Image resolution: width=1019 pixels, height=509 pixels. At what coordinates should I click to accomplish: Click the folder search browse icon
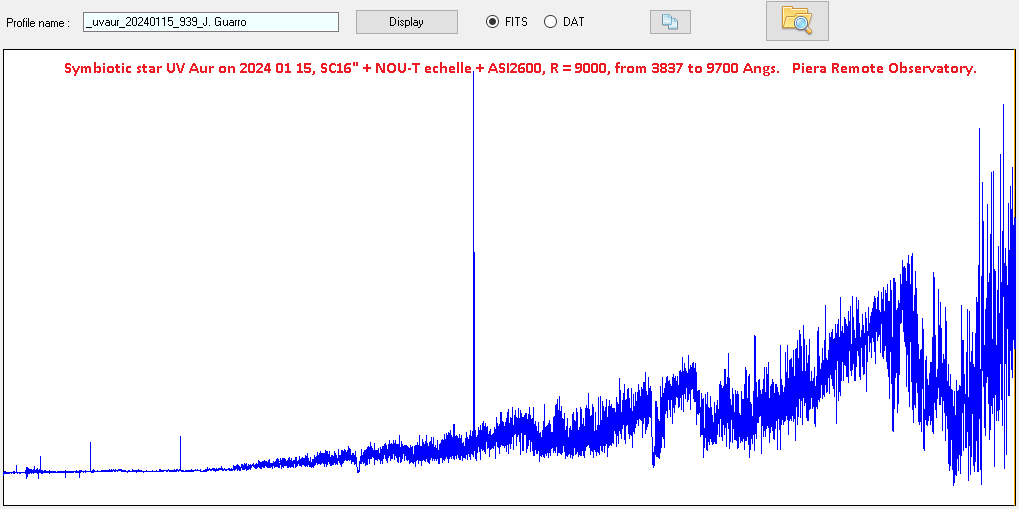pyautogui.click(x=797, y=21)
